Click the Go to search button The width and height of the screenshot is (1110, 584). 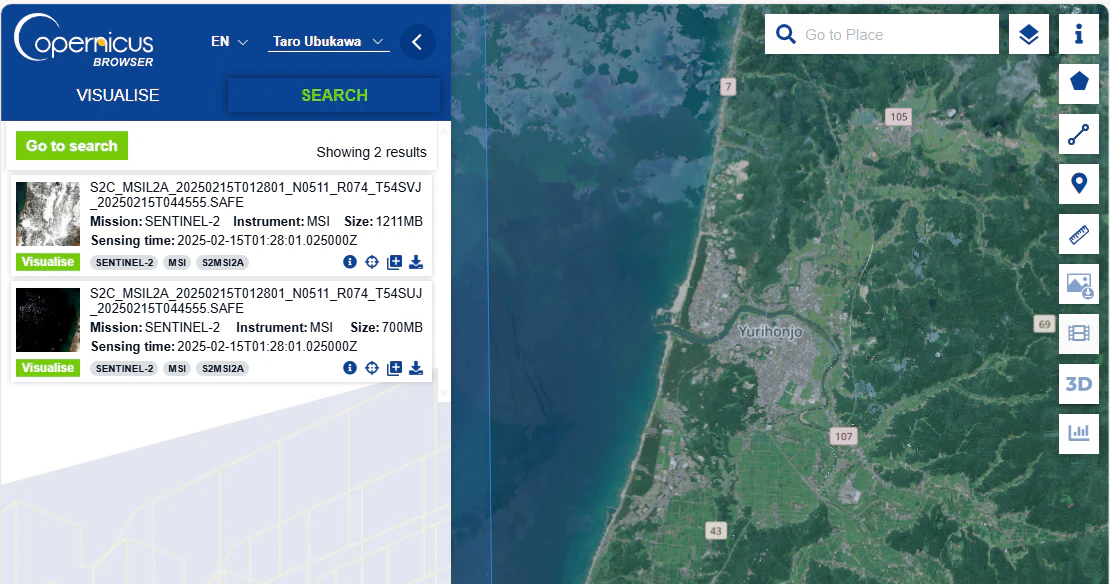71,146
